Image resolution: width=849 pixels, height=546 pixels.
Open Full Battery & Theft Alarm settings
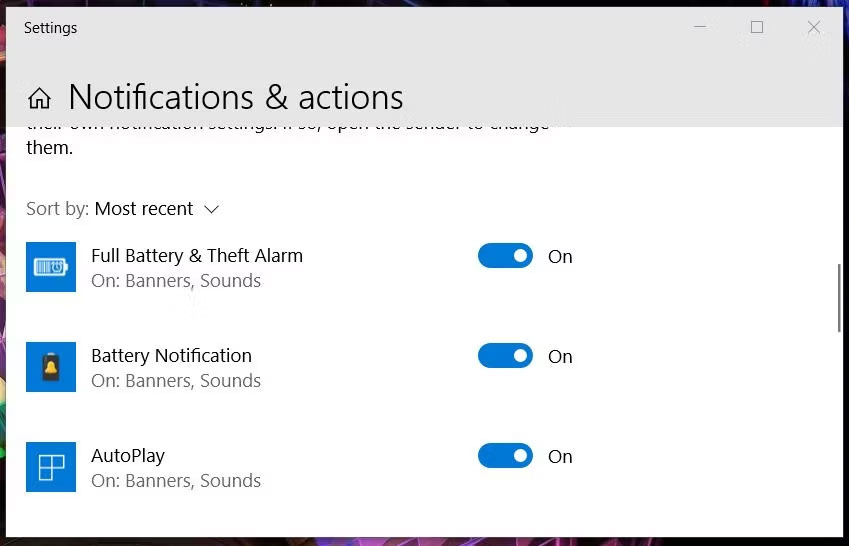pyautogui.click(x=197, y=256)
